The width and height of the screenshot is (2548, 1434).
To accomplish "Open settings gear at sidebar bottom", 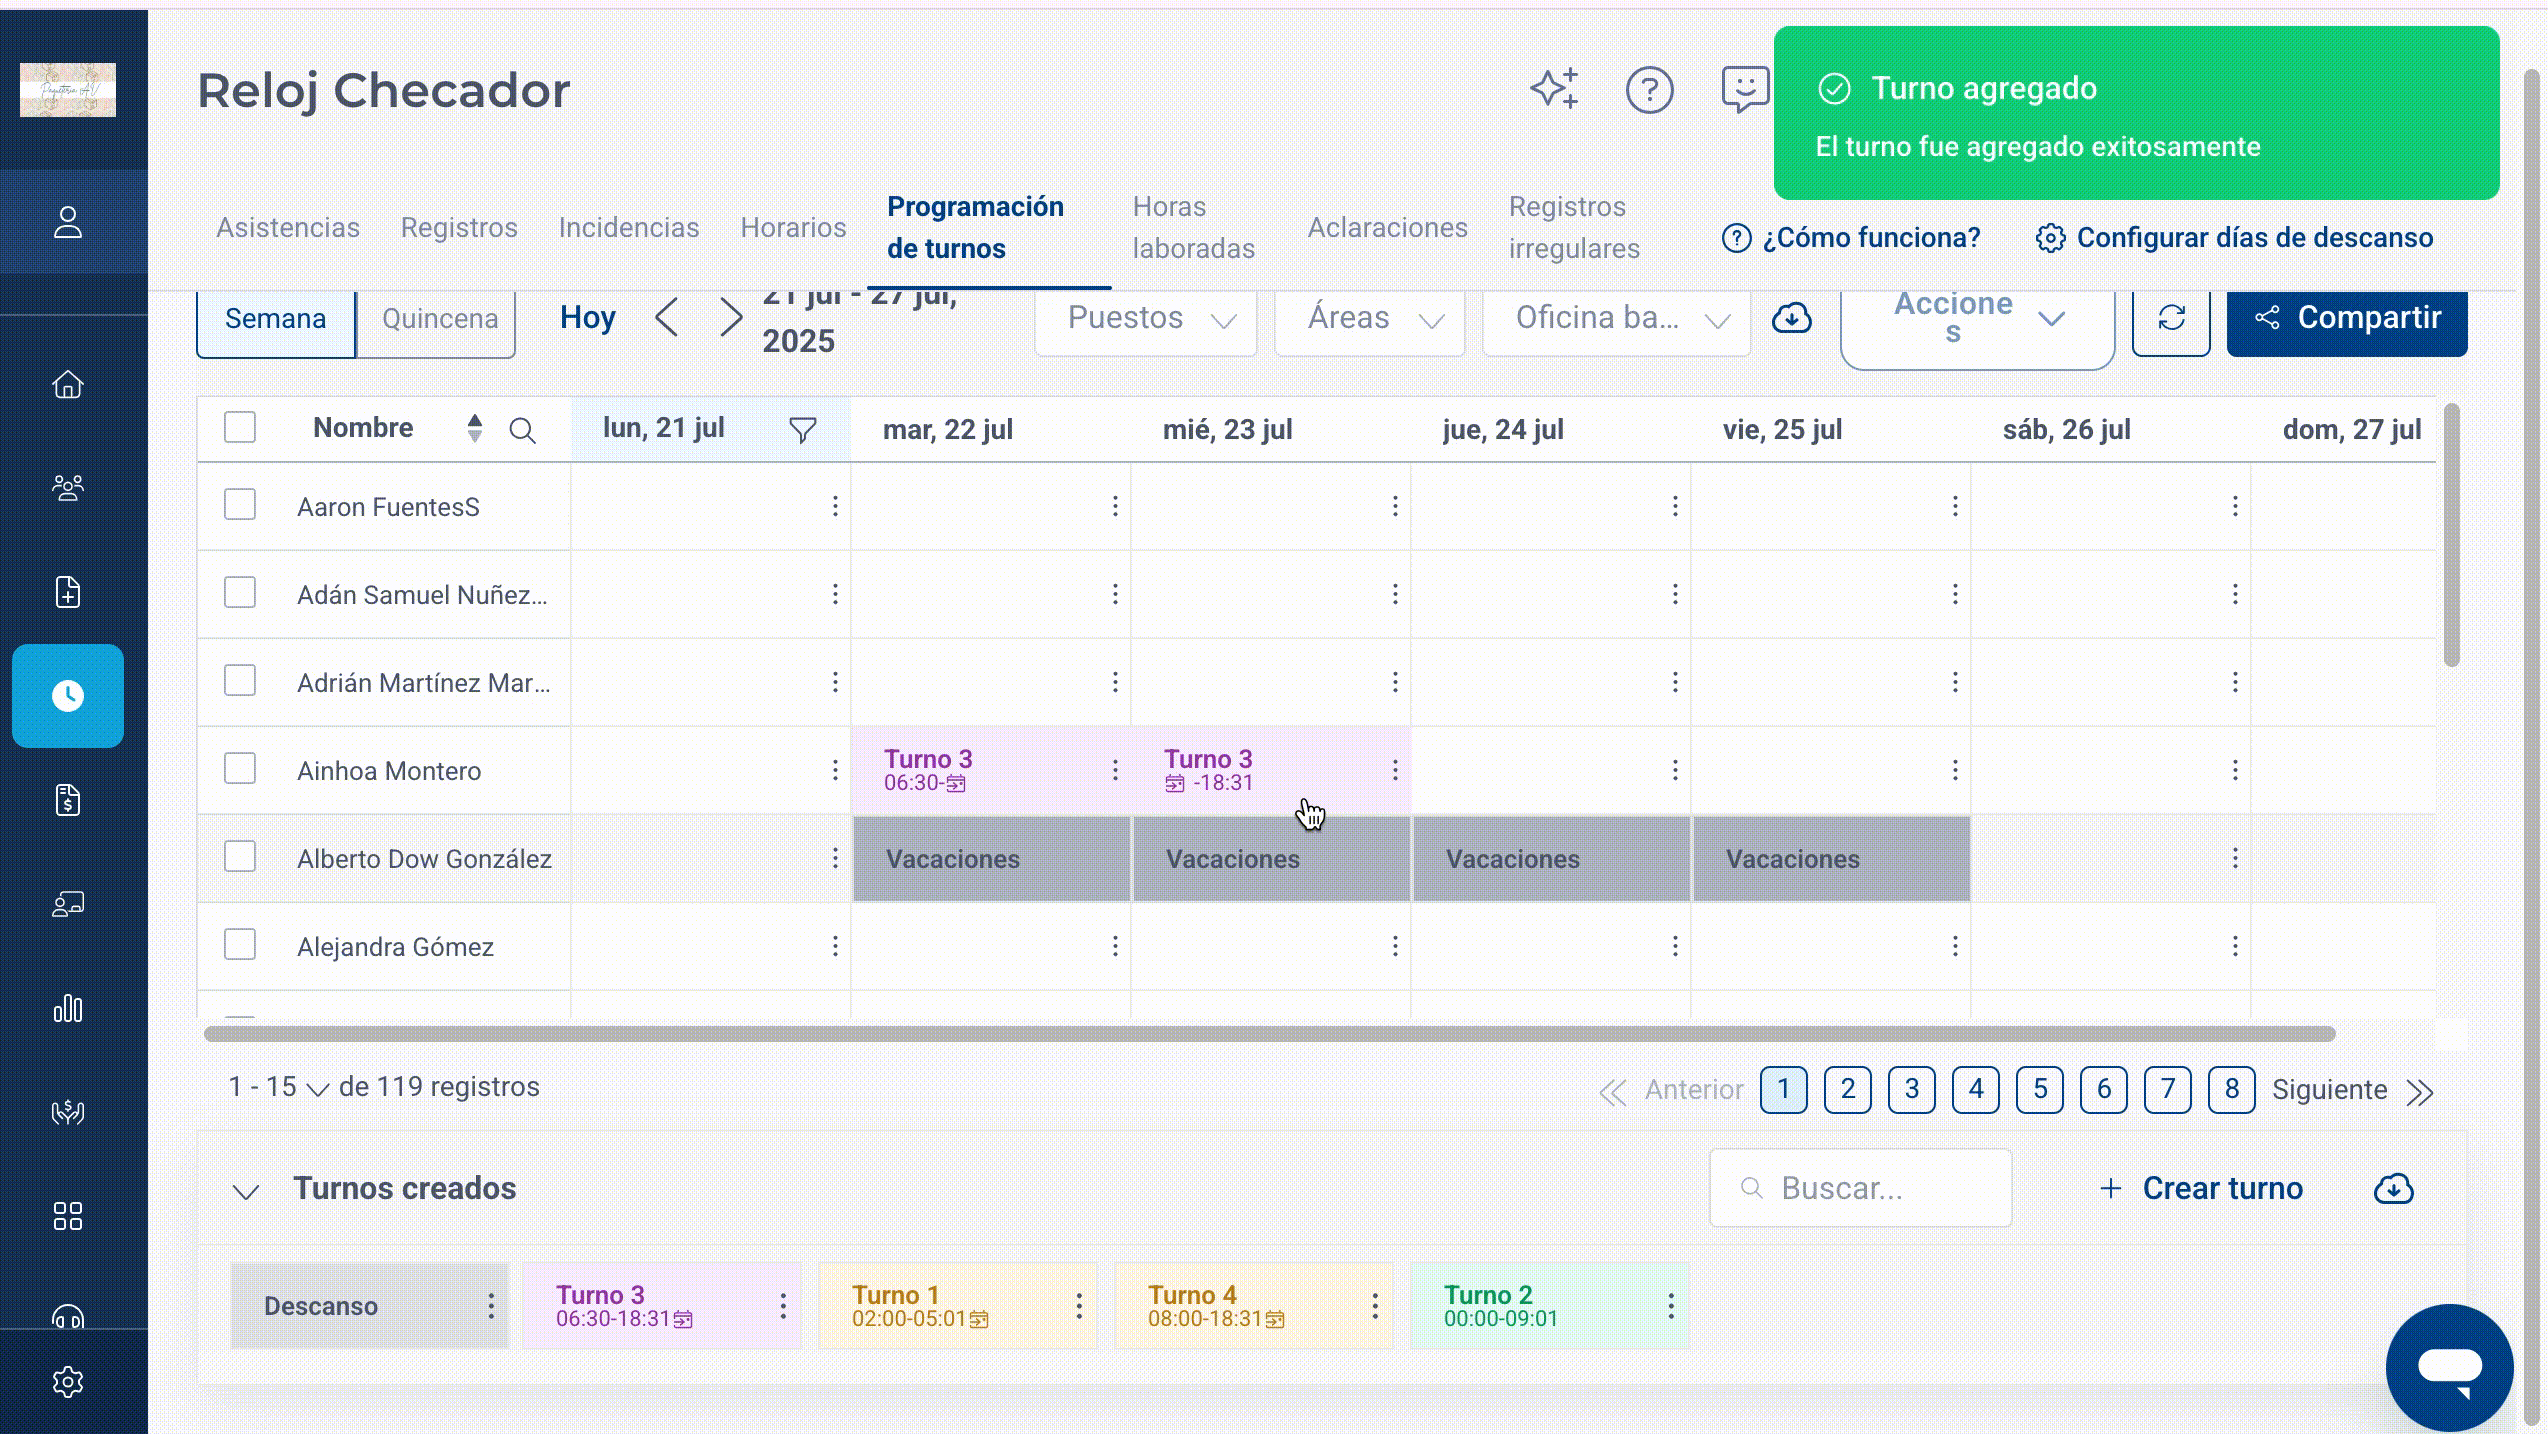I will (x=68, y=1382).
